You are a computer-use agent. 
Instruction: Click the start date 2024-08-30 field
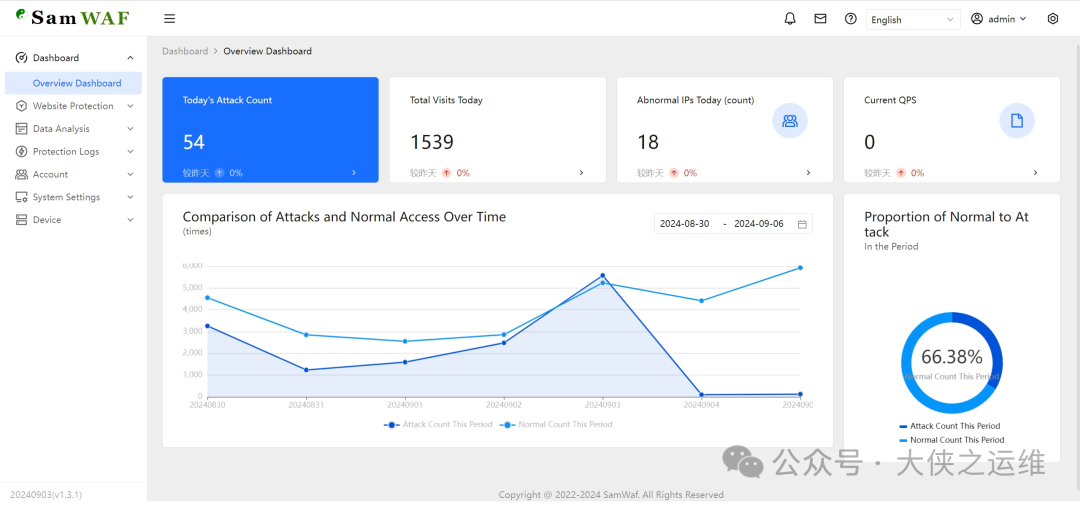click(685, 224)
